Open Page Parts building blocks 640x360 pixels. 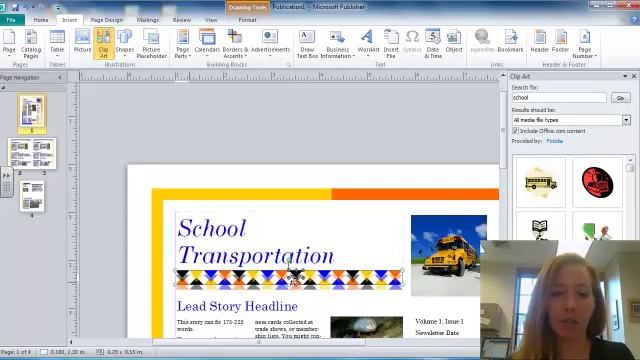(x=182, y=43)
